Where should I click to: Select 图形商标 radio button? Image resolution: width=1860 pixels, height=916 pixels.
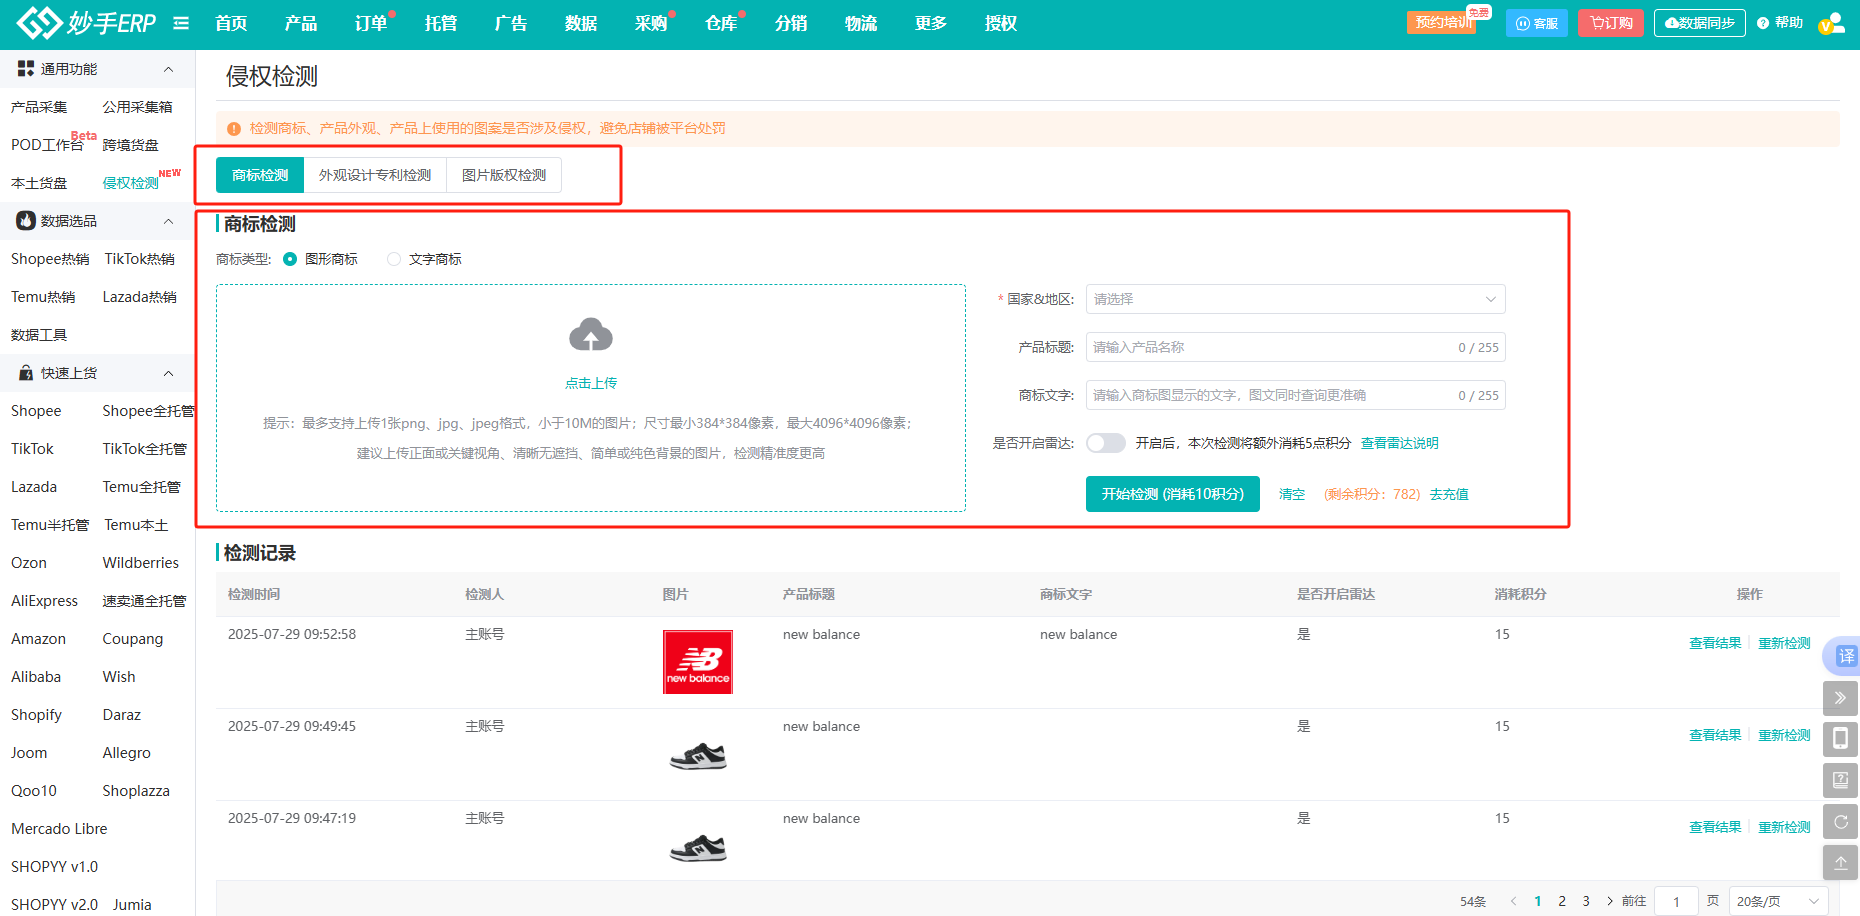coord(290,259)
